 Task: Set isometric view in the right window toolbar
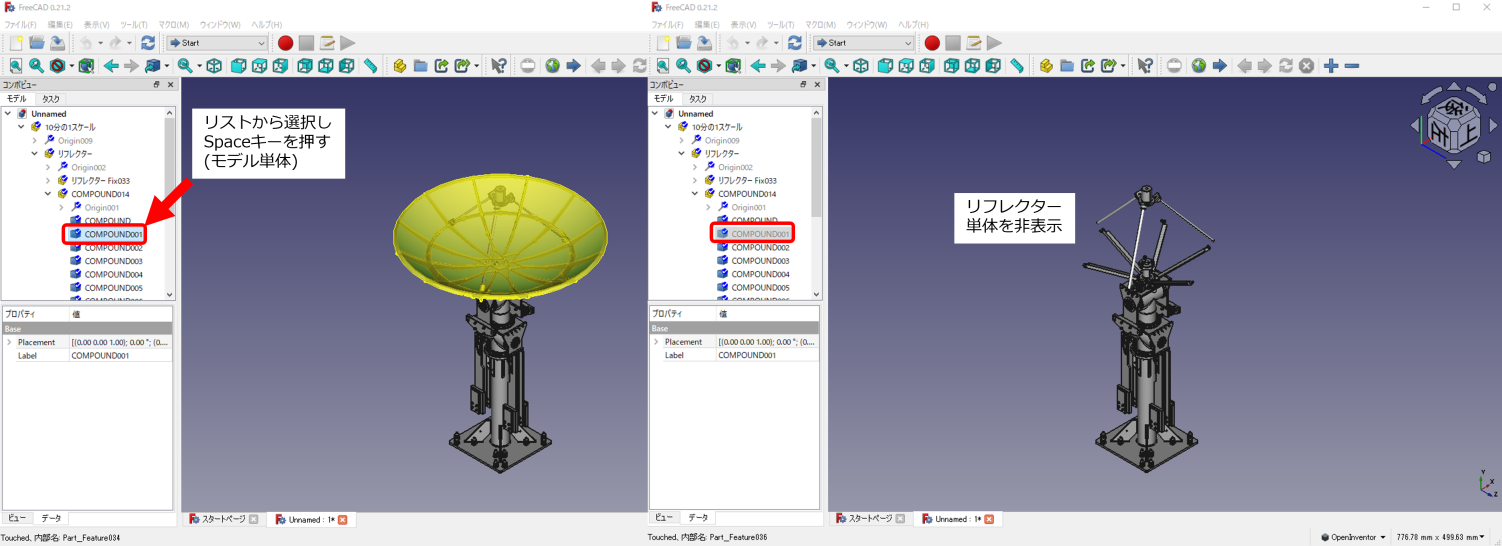tap(860, 66)
